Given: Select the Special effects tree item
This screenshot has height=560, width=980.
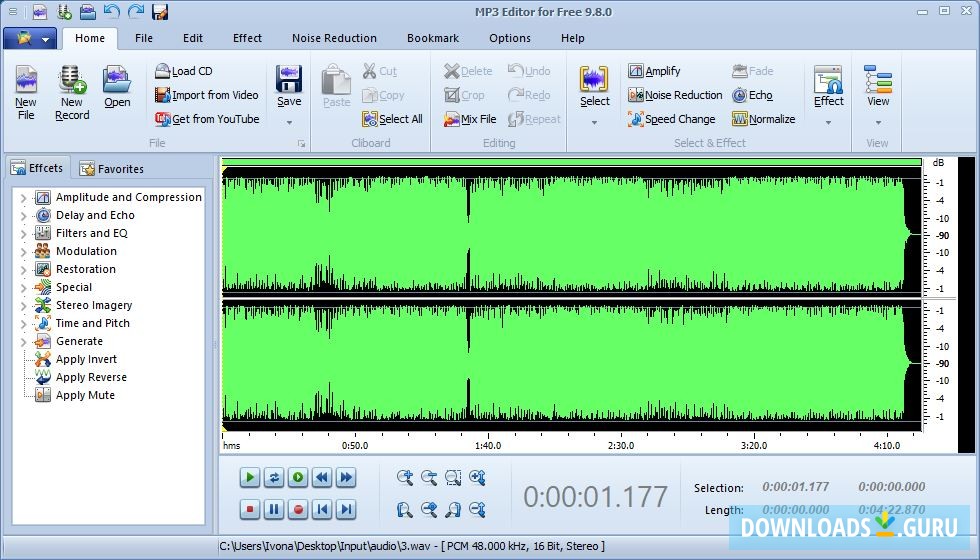Looking at the screenshot, I should point(74,287).
